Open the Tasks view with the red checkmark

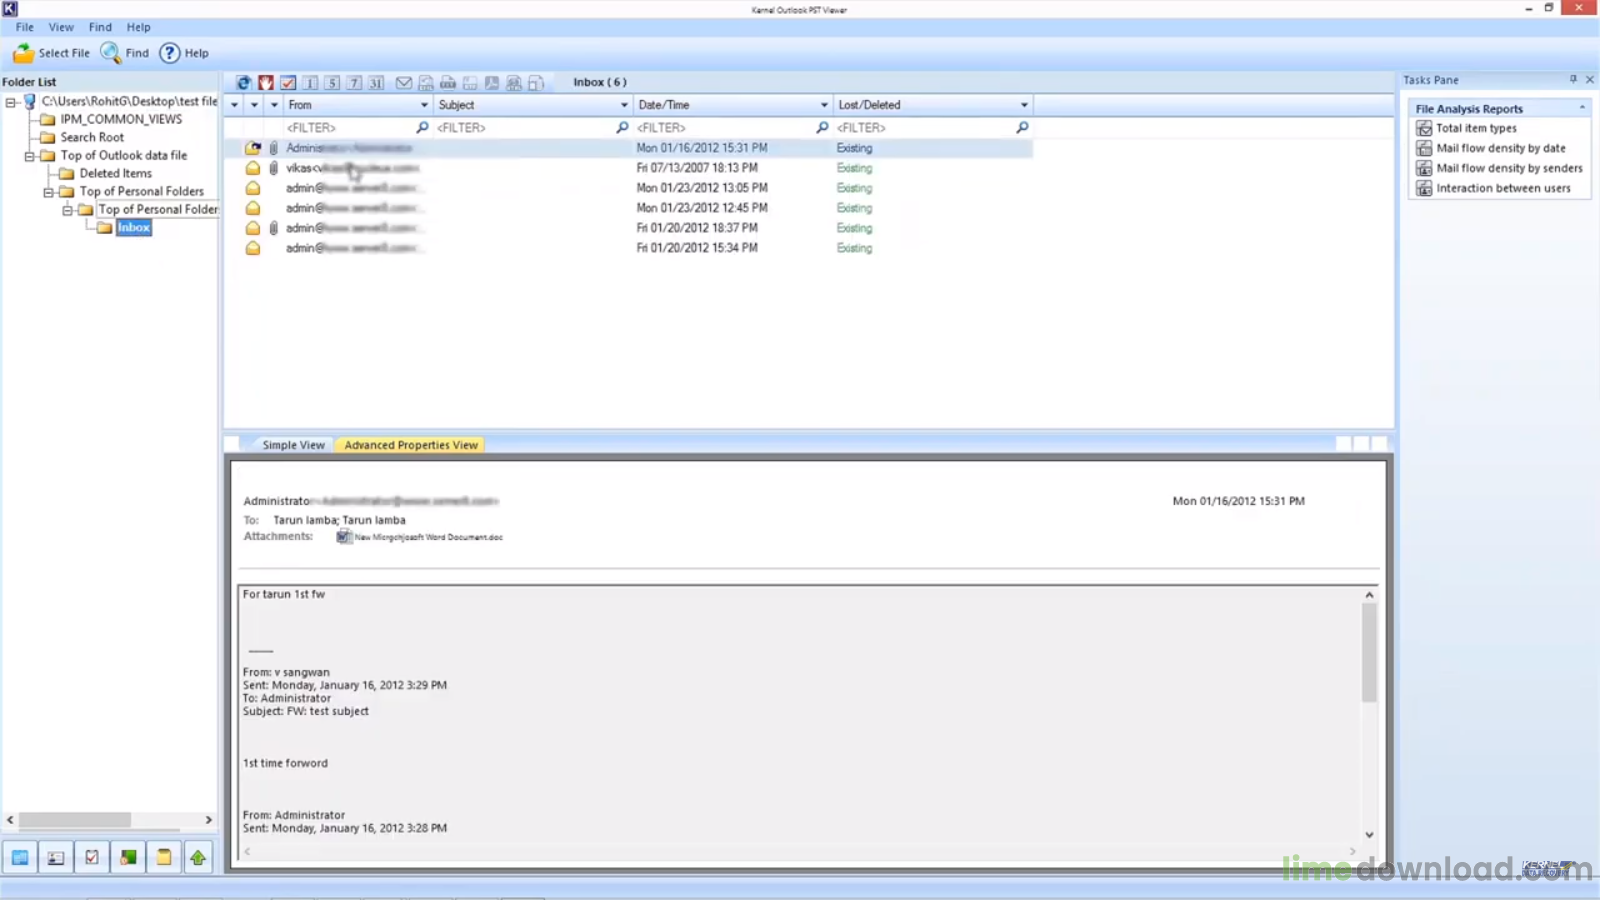[x=92, y=858]
